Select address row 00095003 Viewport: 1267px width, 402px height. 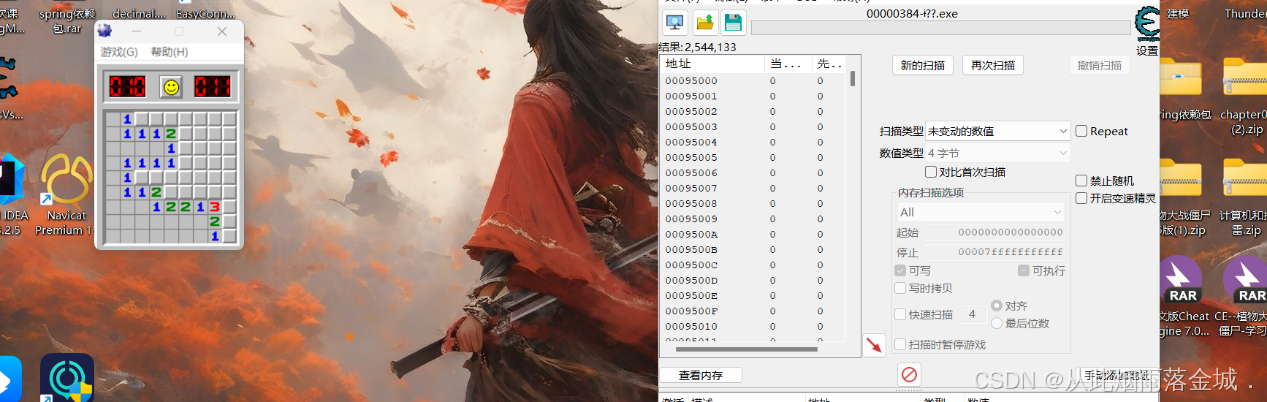[754, 127]
